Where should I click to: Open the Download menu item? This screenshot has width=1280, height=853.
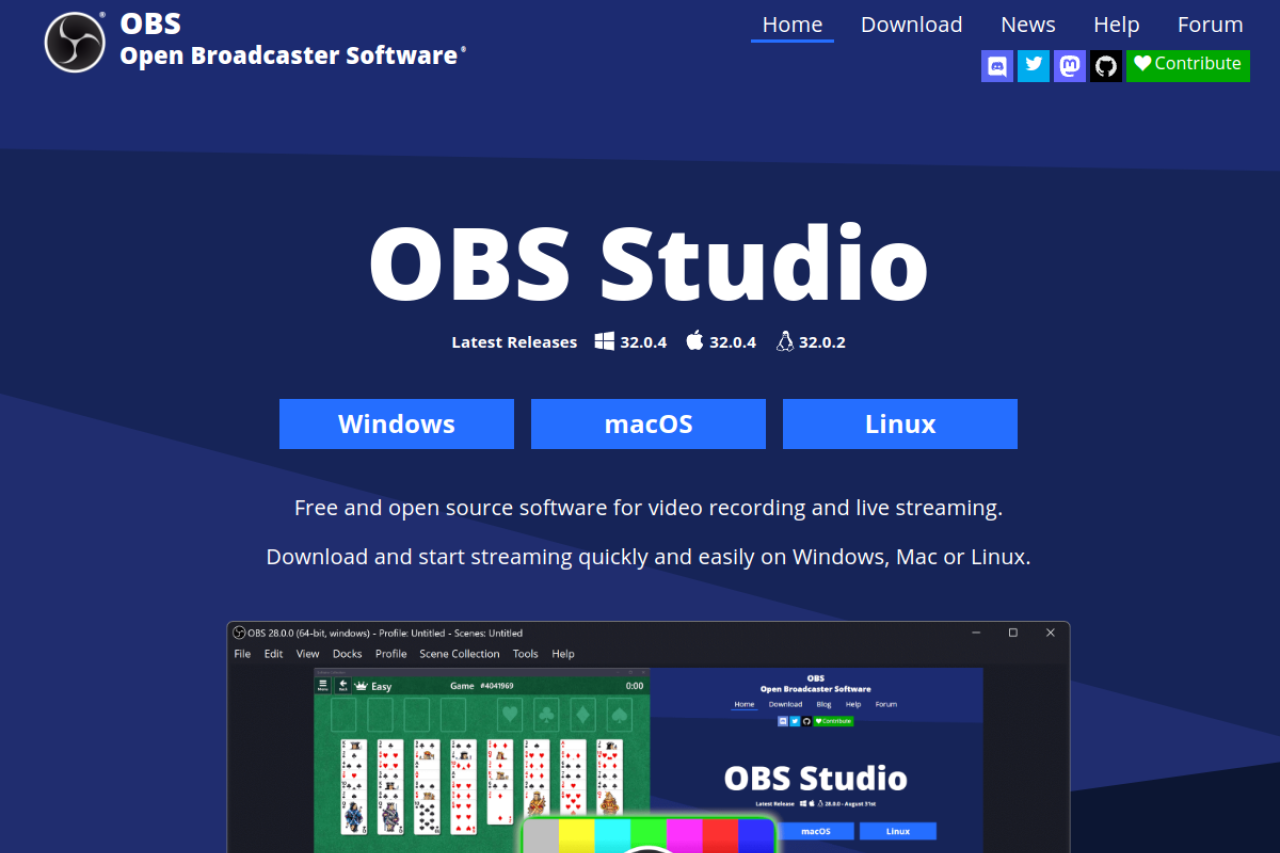[911, 24]
